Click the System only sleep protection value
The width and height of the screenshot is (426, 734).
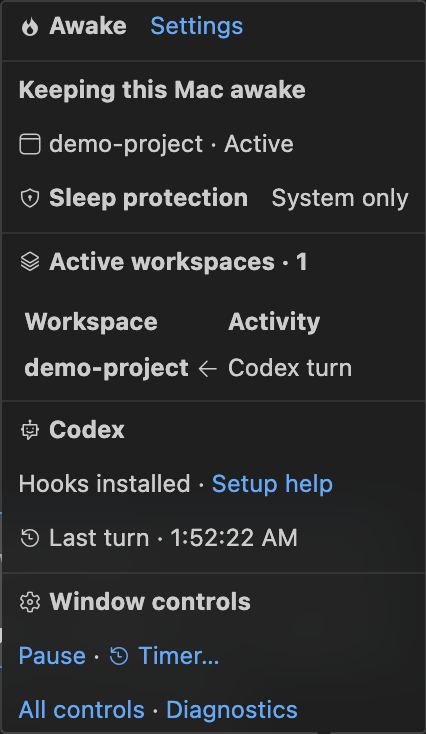click(340, 198)
